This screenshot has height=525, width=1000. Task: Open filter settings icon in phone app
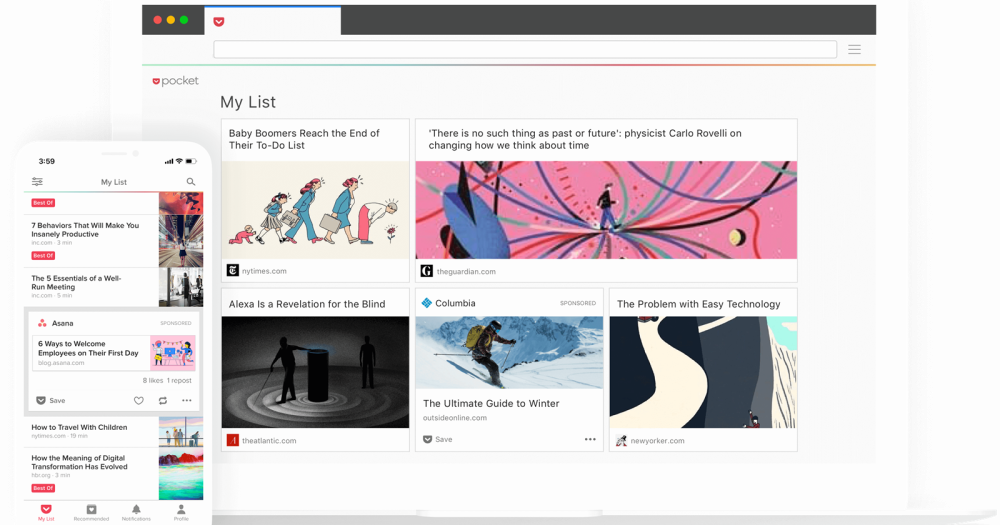pos(38,182)
